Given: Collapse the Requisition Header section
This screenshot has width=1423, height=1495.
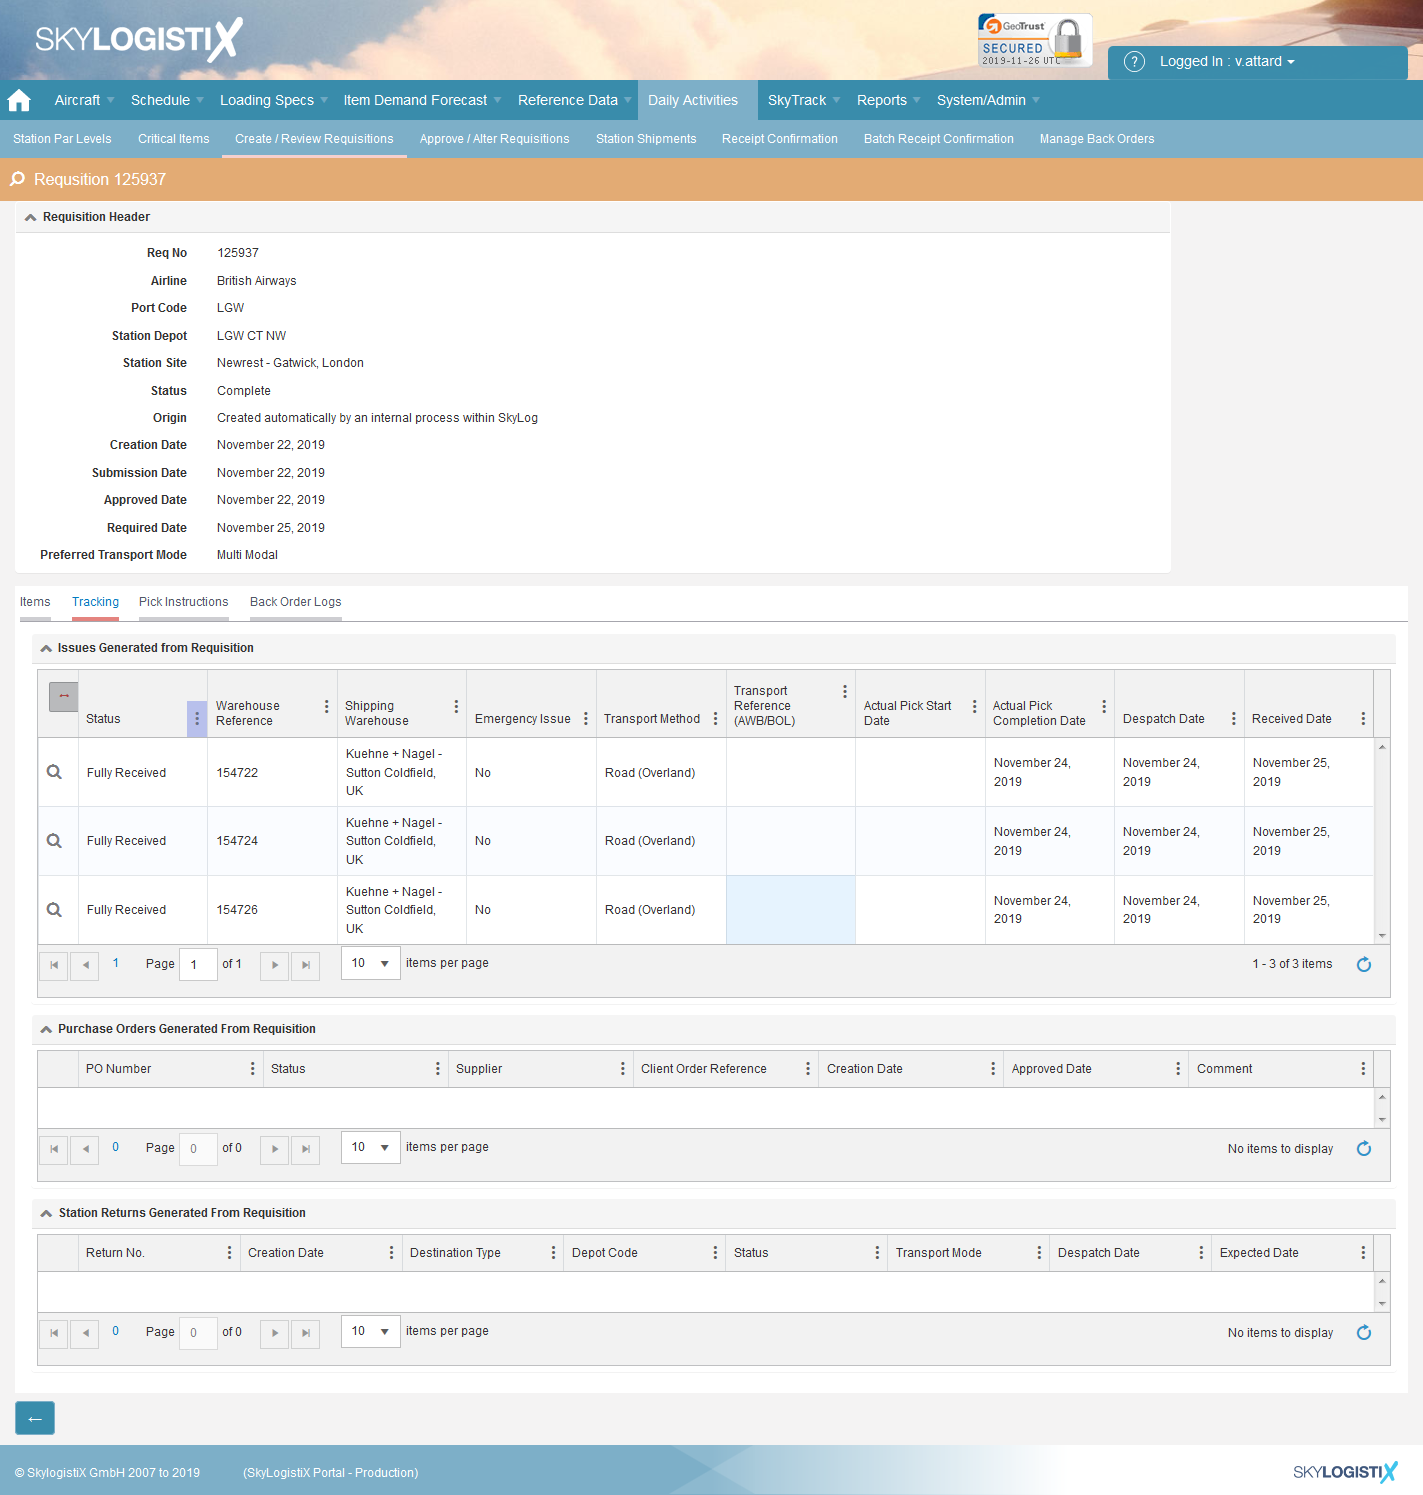Looking at the screenshot, I should point(30,217).
